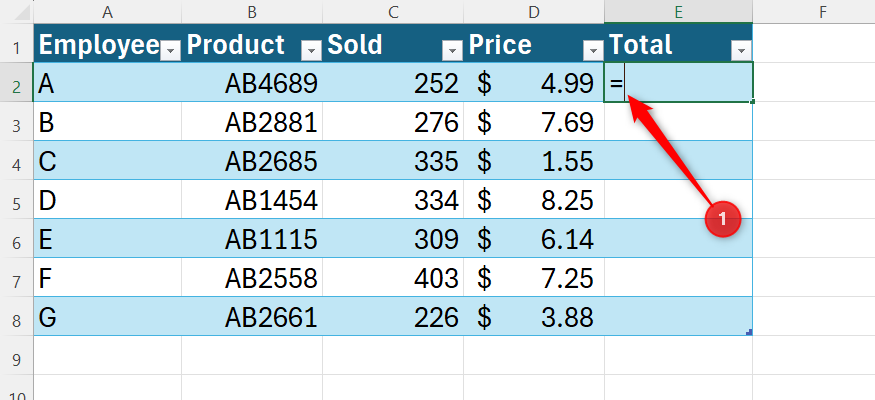Open the Product column filter dropdown
Viewport: 875px width, 400px height.
click(x=311, y=51)
